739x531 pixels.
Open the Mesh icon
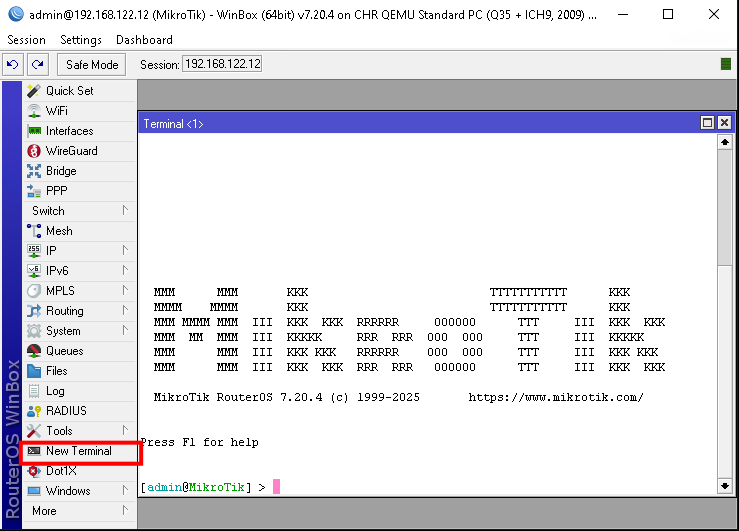34,231
